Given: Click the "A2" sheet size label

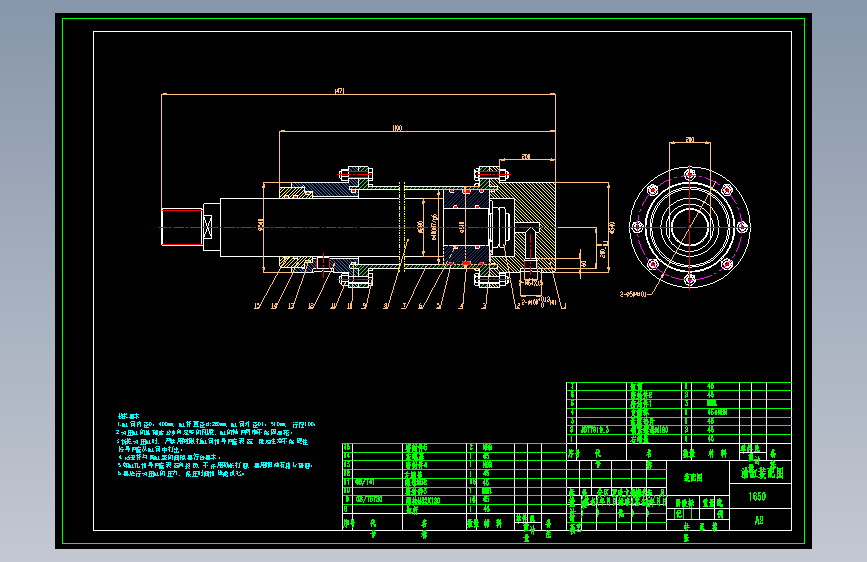Looking at the screenshot, I should tap(759, 521).
